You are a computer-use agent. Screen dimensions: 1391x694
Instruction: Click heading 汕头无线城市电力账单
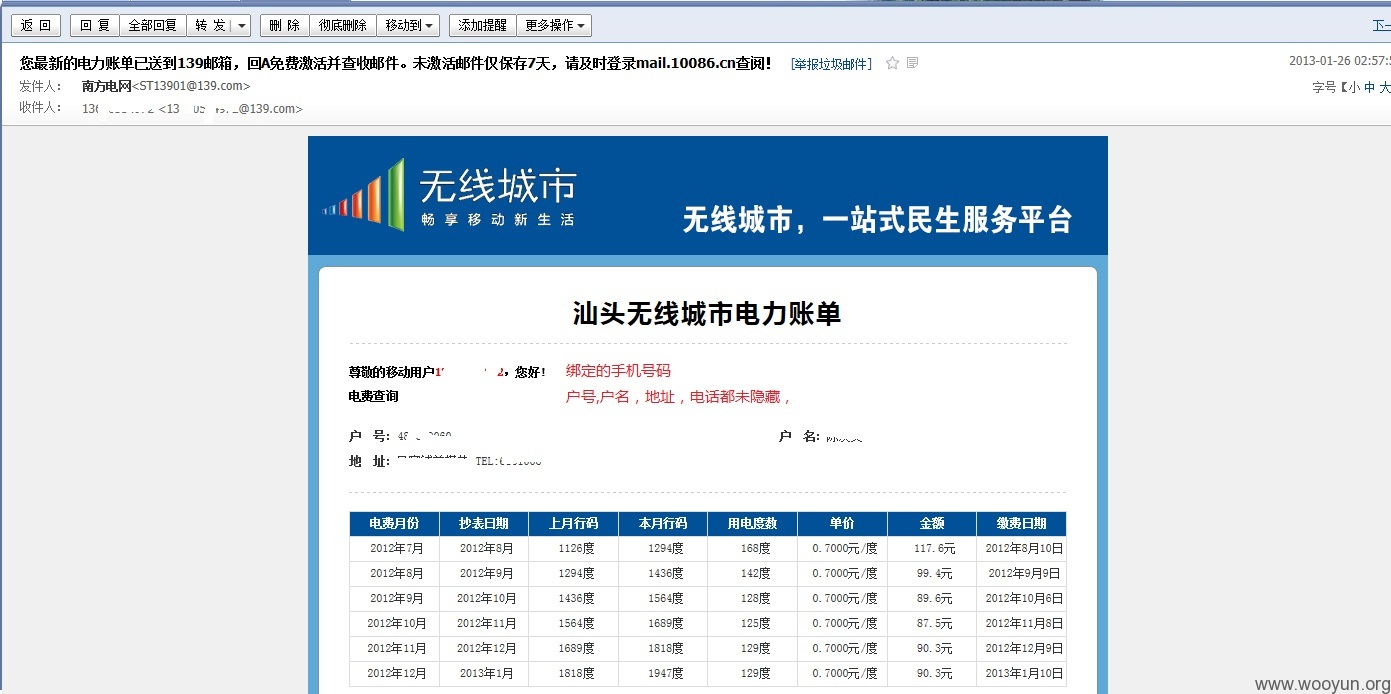click(x=707, y=314)
